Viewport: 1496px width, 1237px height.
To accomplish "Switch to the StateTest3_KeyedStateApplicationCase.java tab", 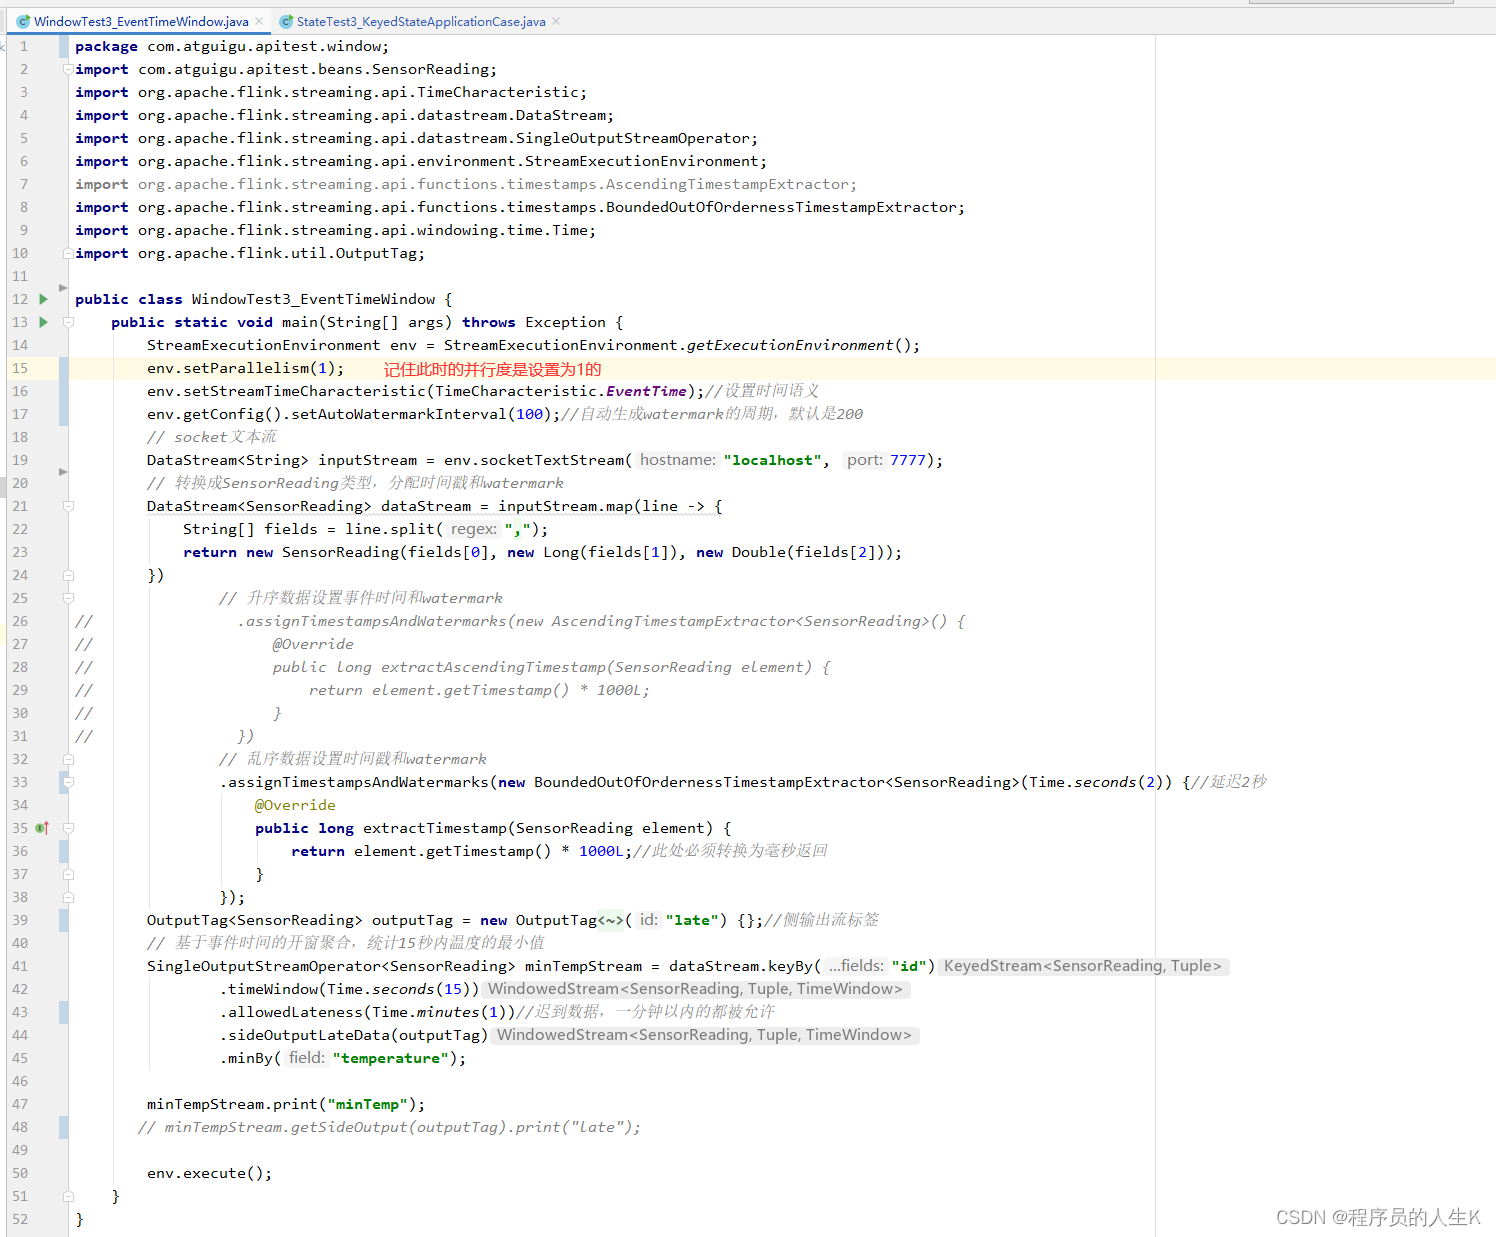I will click(x=420, y=21).
